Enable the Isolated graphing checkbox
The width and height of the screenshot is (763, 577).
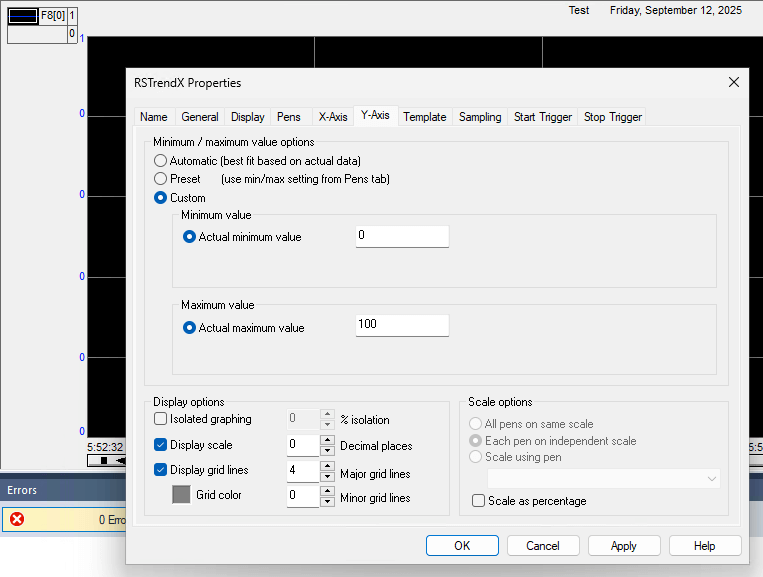point(161,419)
